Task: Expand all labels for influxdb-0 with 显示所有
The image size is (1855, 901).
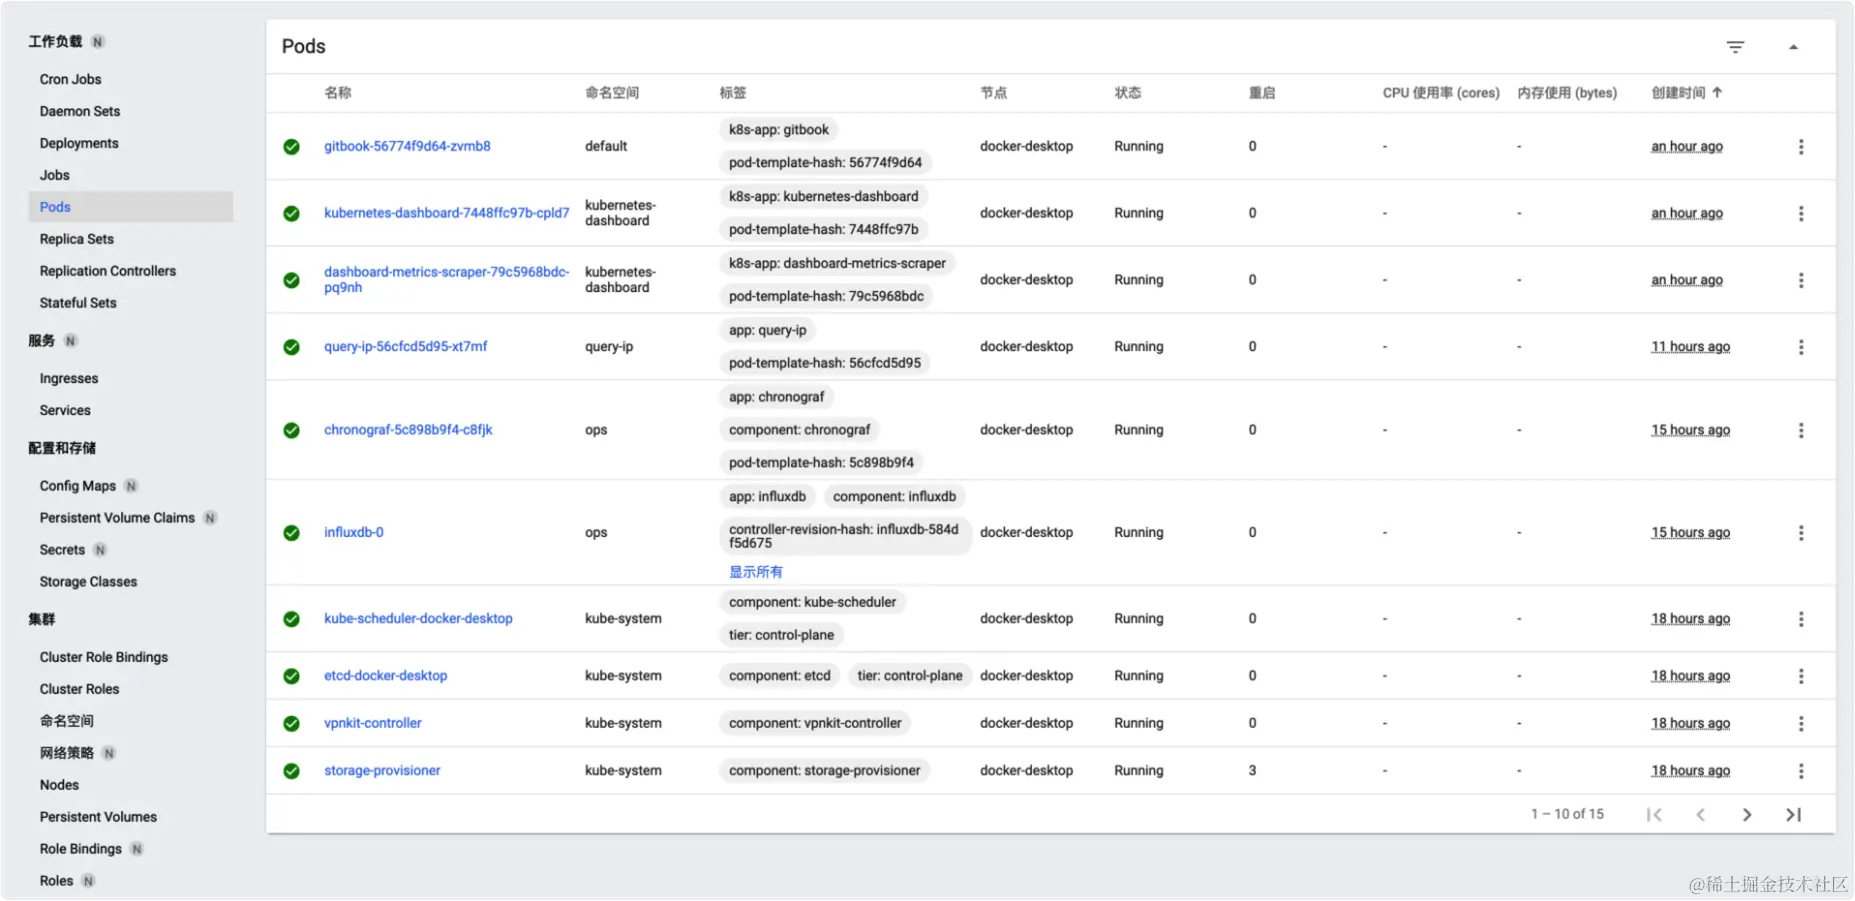Action: (755, 572)
